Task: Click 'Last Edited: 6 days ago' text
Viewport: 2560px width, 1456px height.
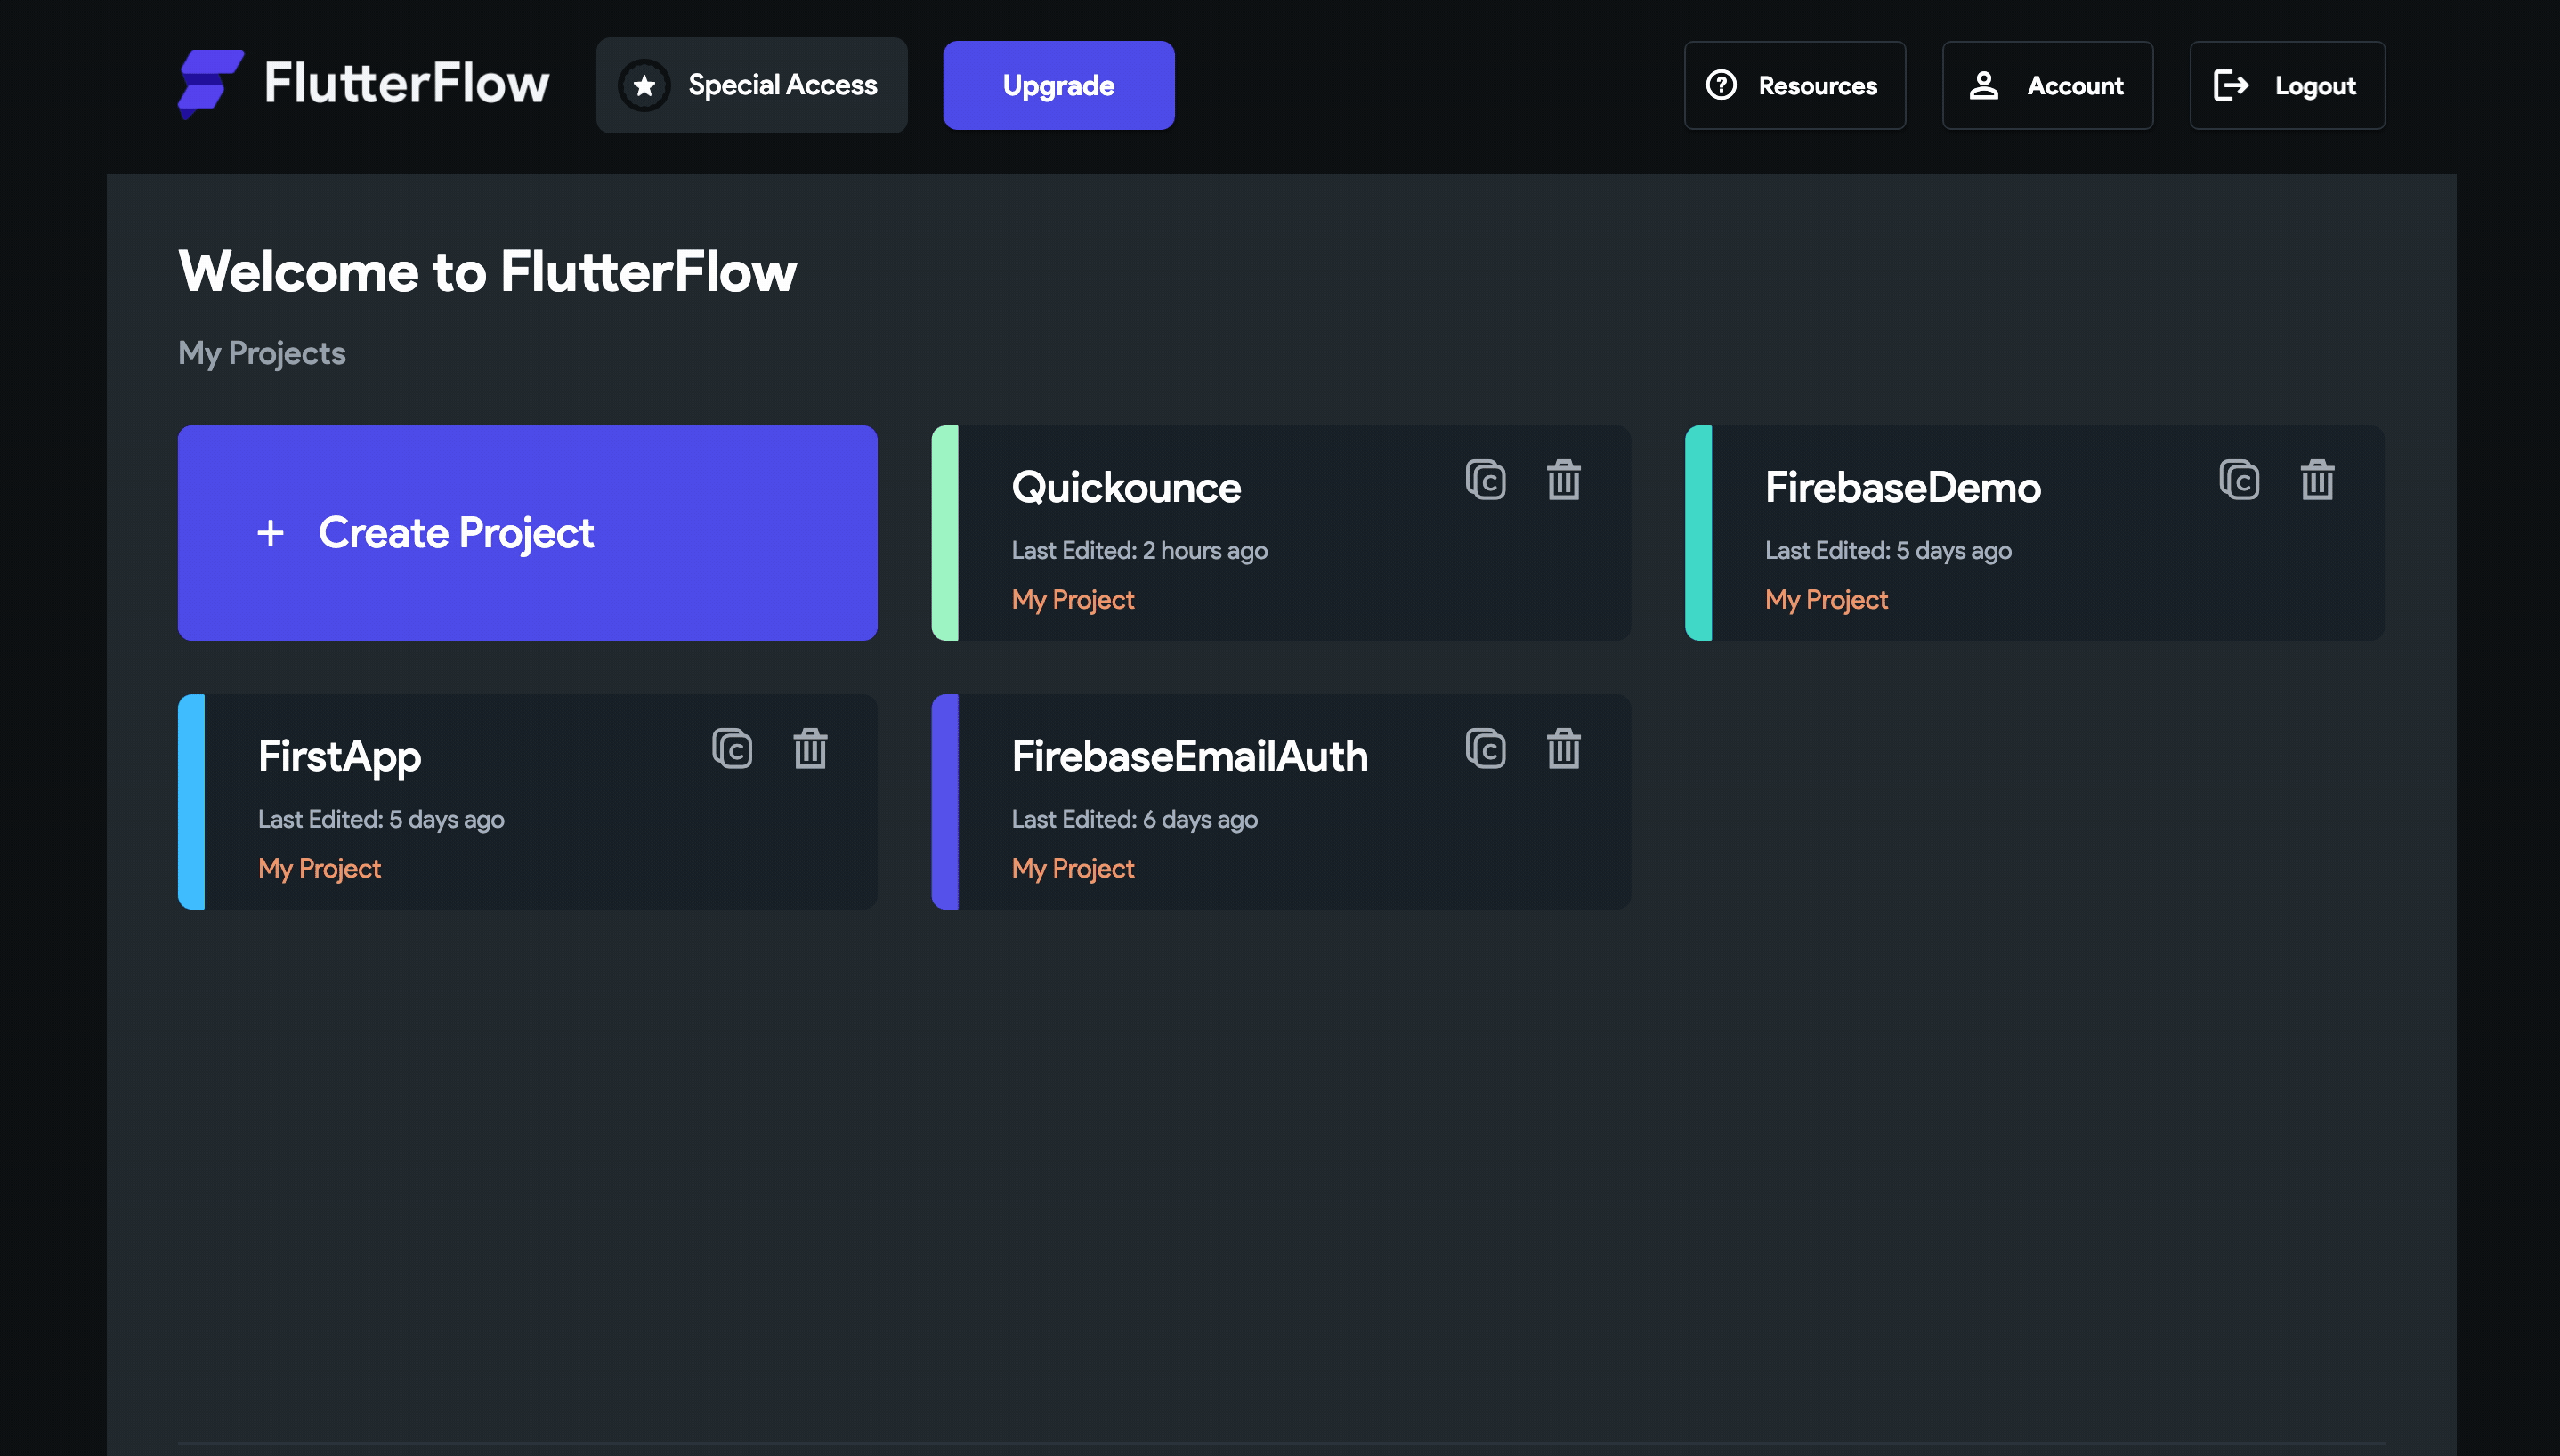Action: [1135, 820]
